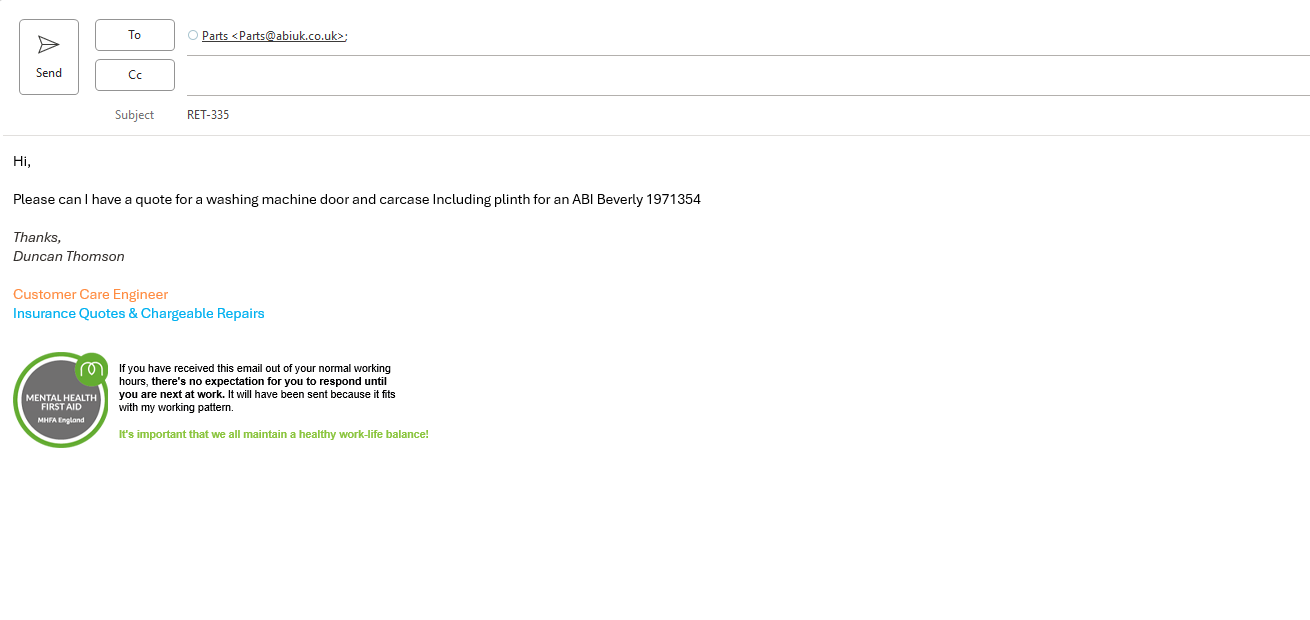Click presence status circle beside Parts recipient
The height and width of the screenshot is (620, 1310).
[x=193, y=35]
